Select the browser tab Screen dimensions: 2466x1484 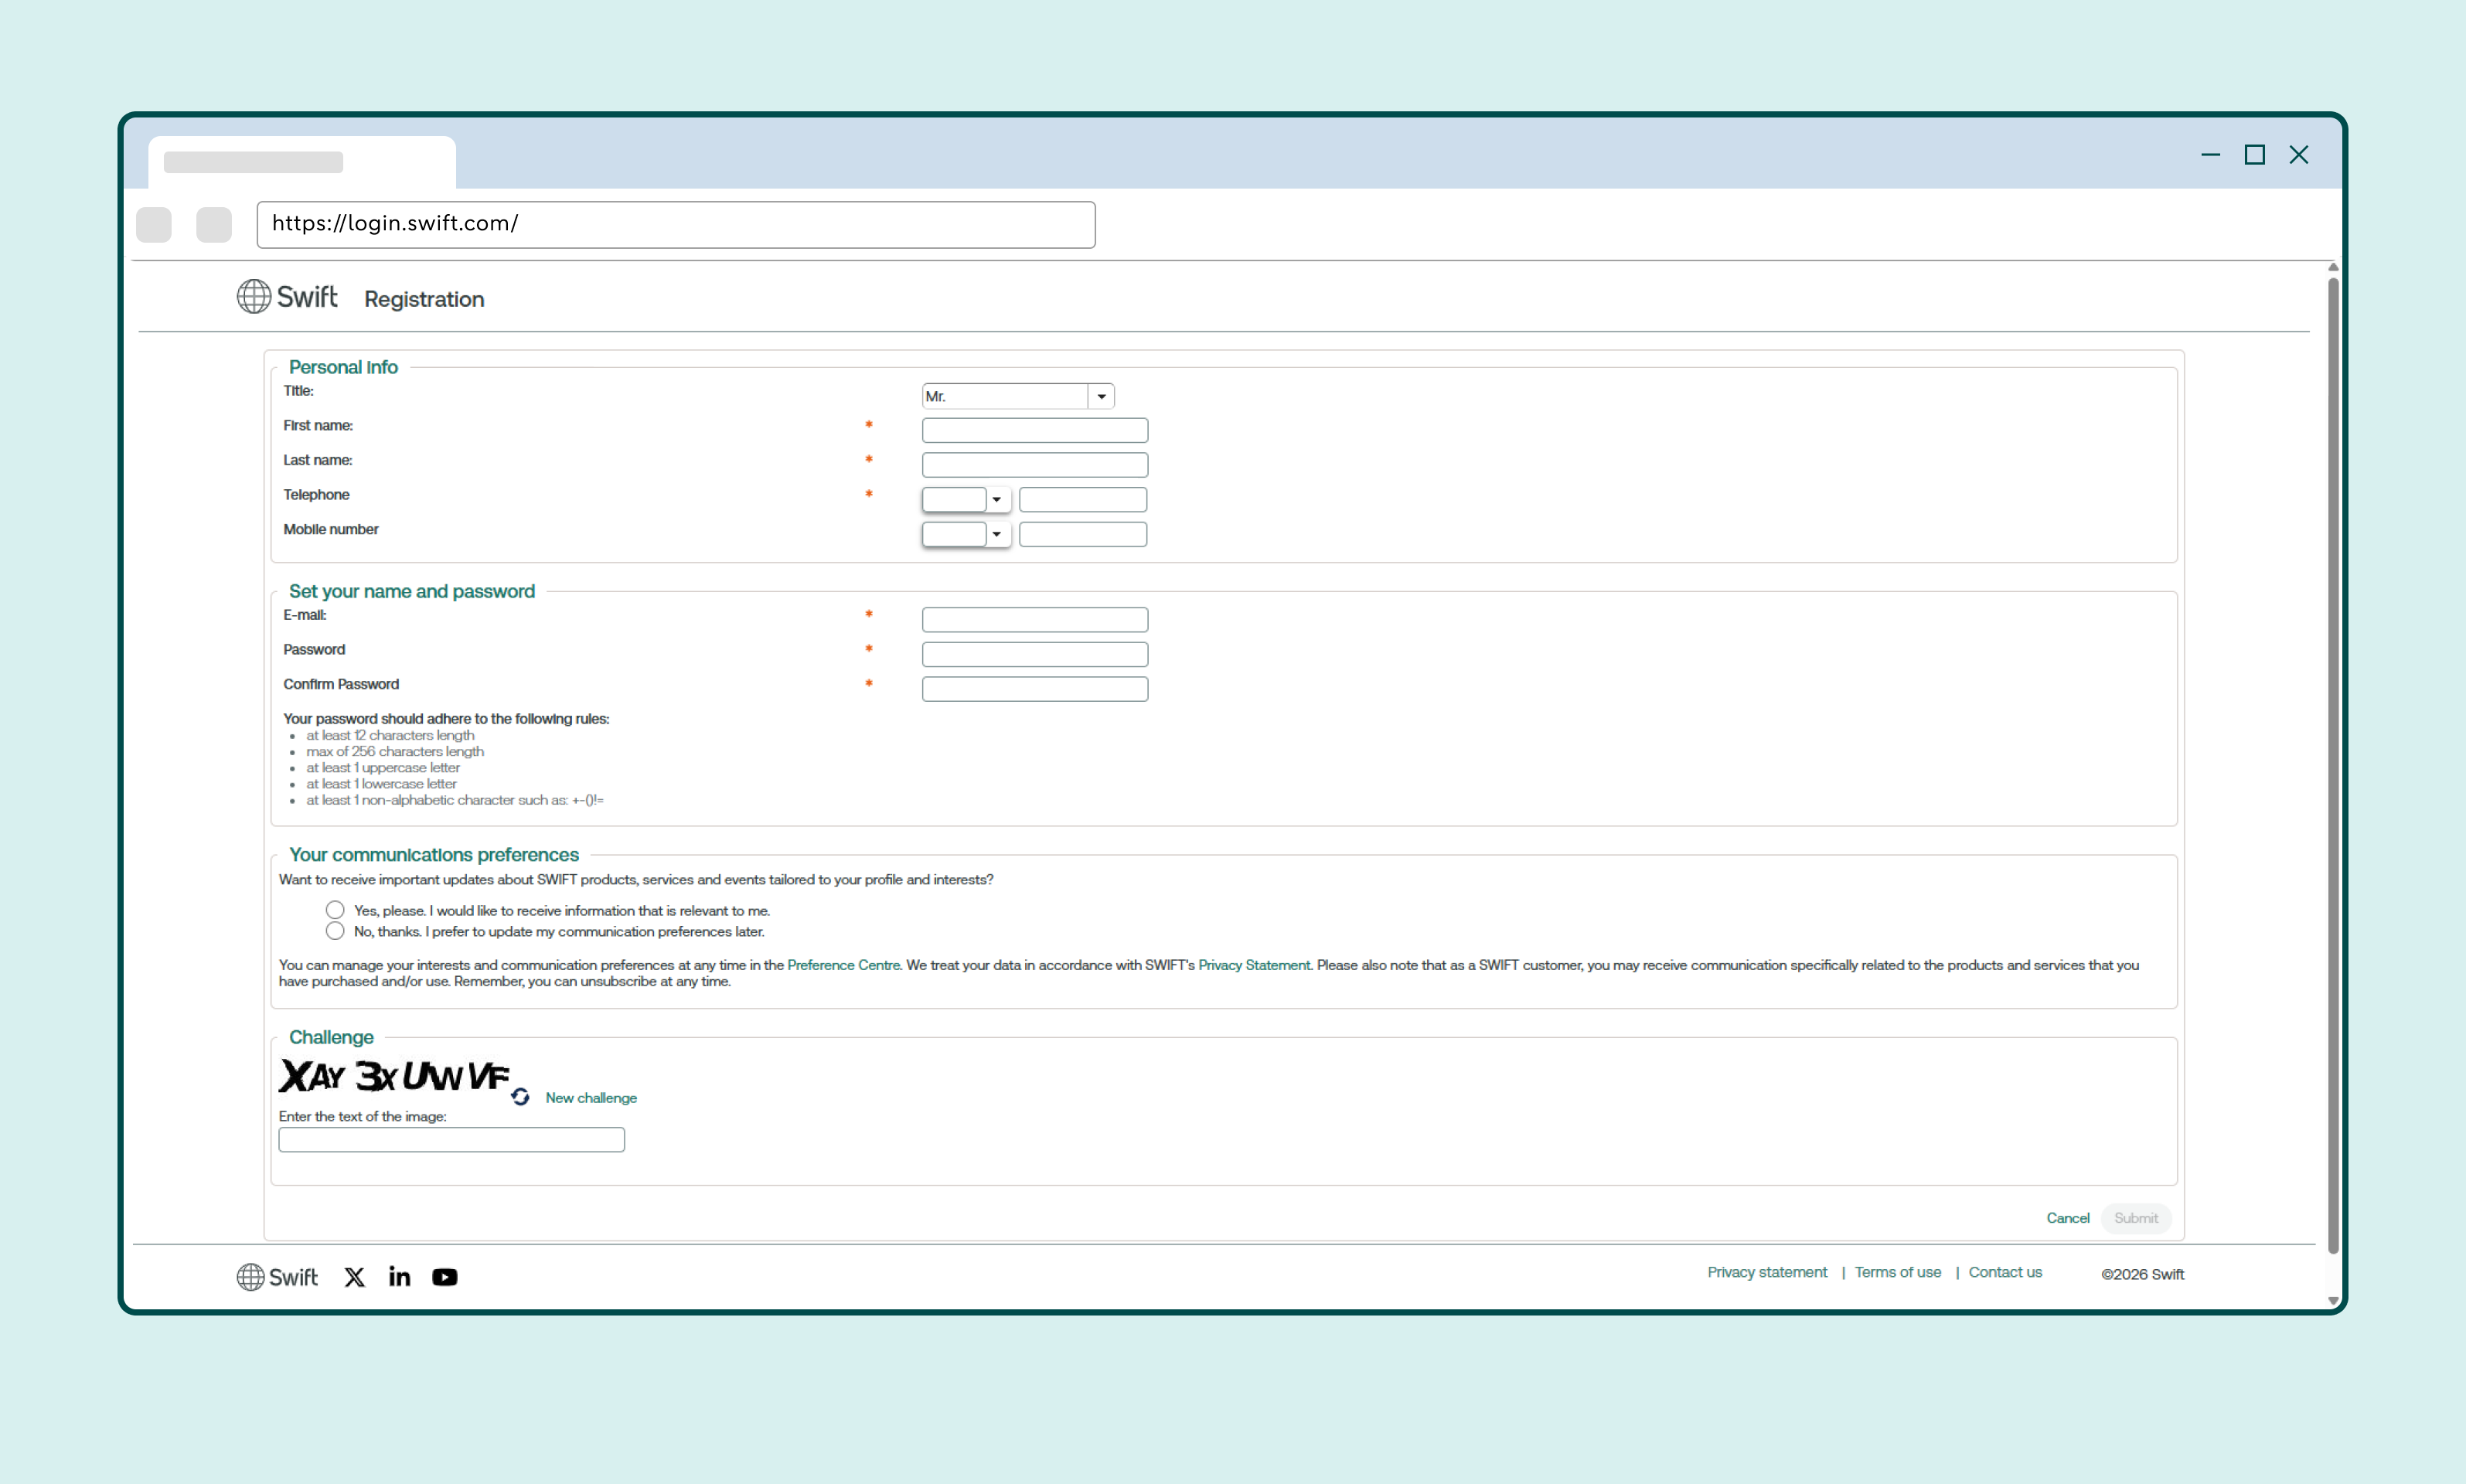302,162
